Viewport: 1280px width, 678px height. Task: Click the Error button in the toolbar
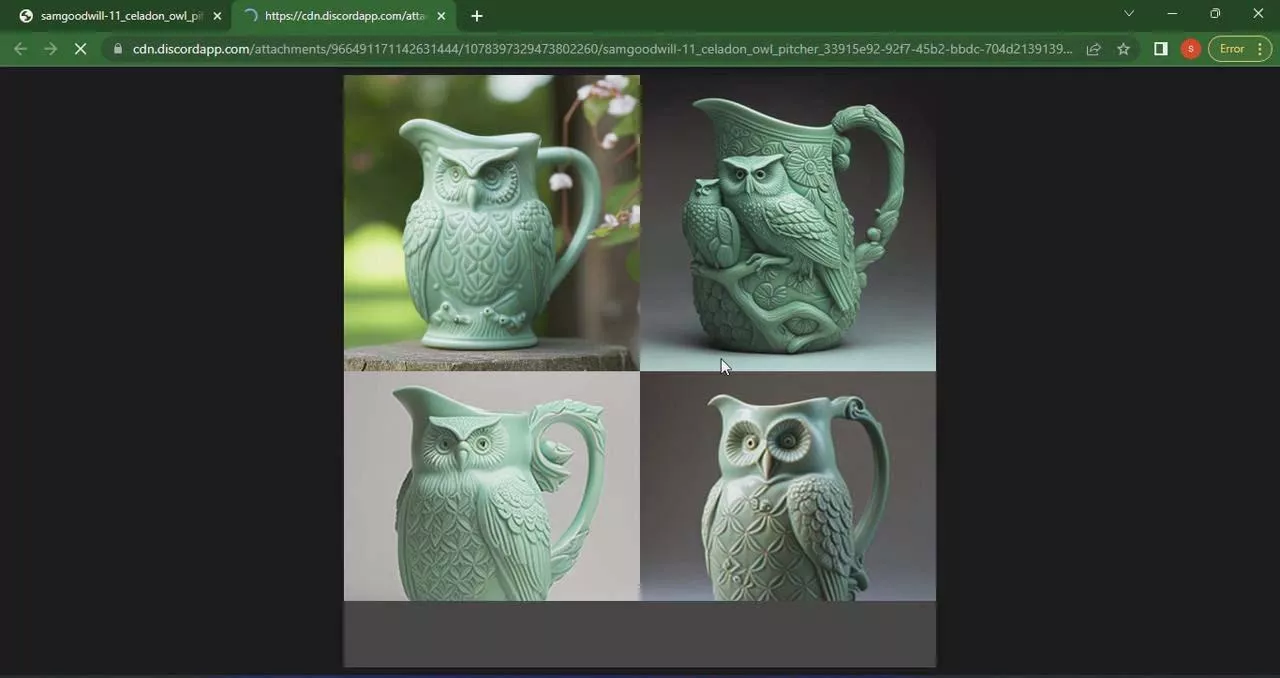[x=1239, y=49]
